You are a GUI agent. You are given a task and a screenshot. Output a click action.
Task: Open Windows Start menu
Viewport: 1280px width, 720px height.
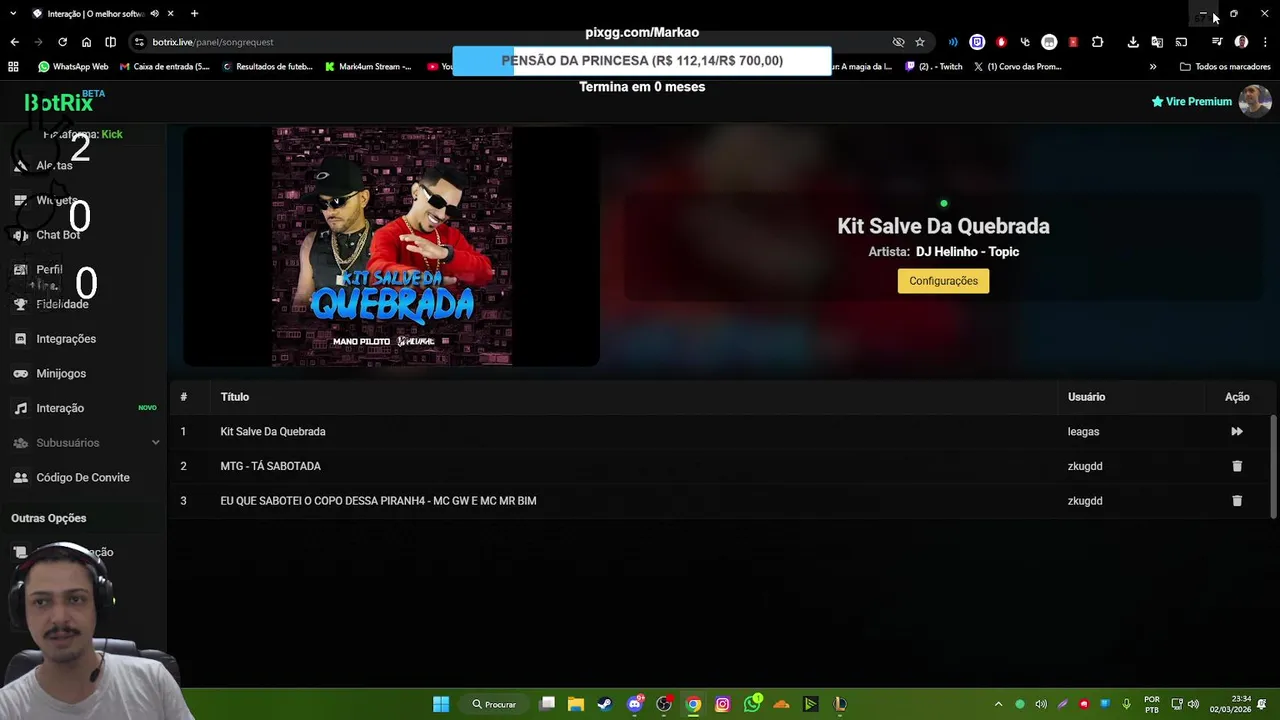click(x=441, y=704)
